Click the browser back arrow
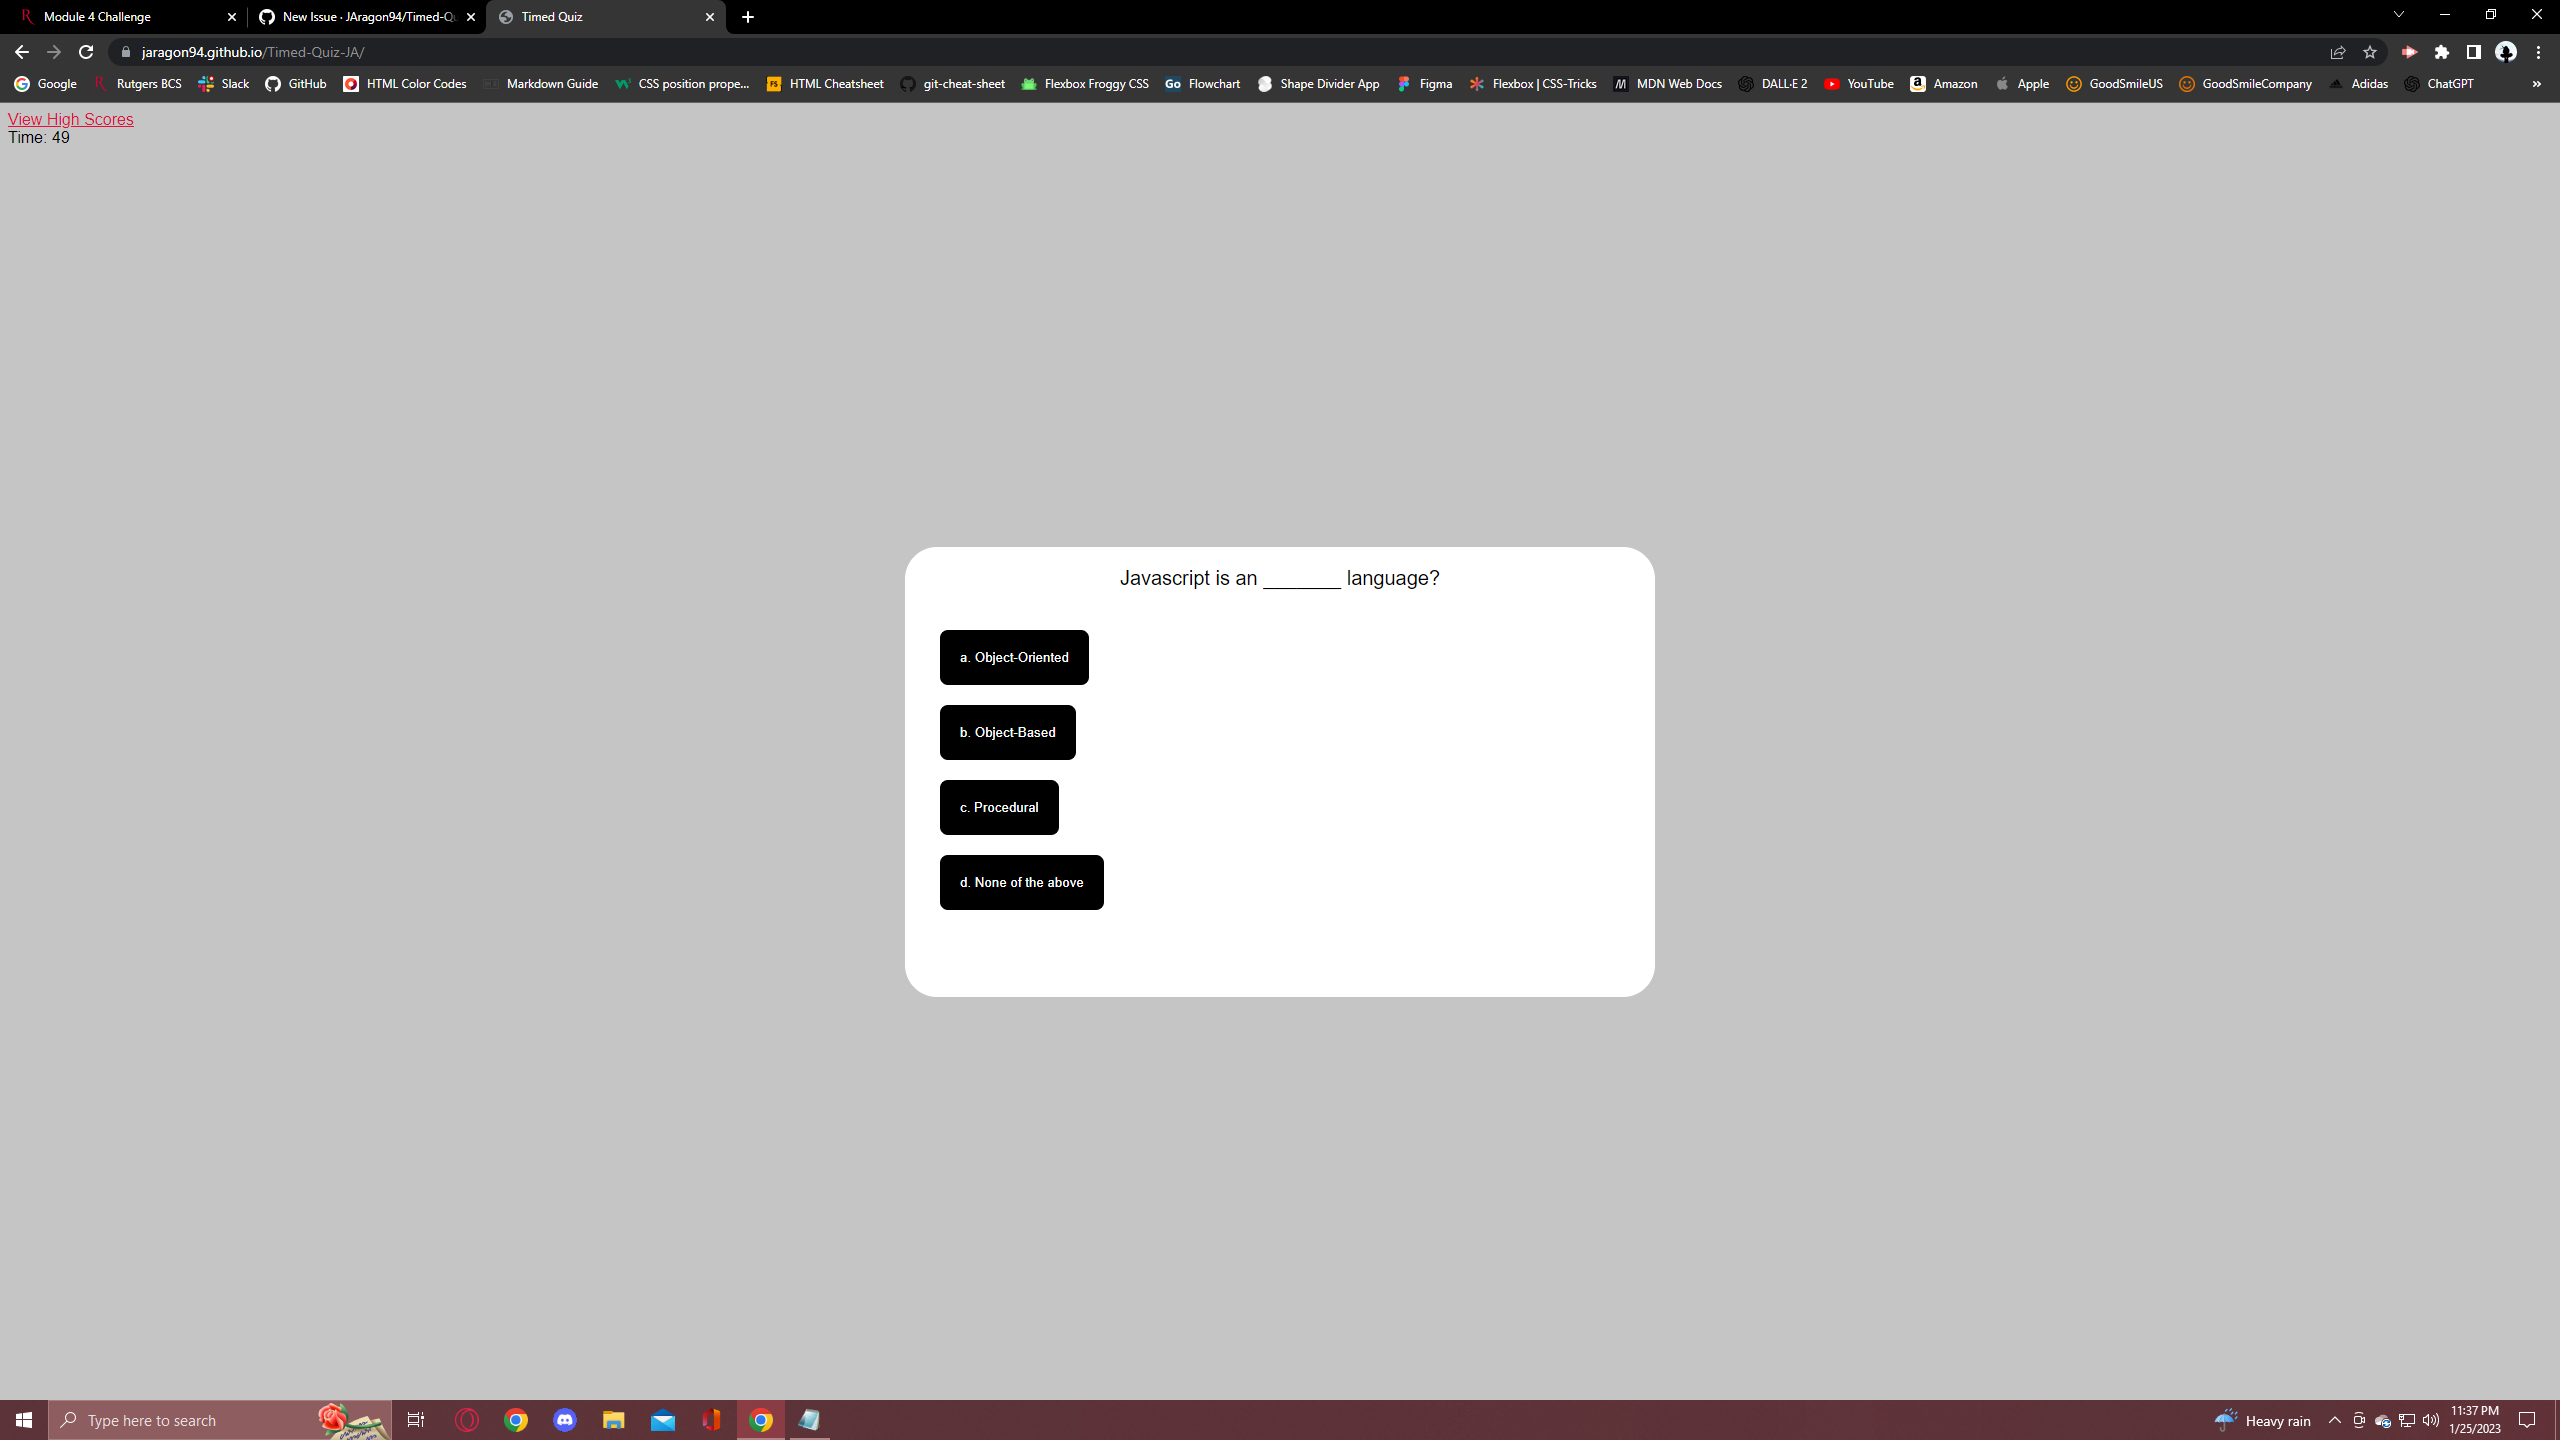 pos(22,52)
